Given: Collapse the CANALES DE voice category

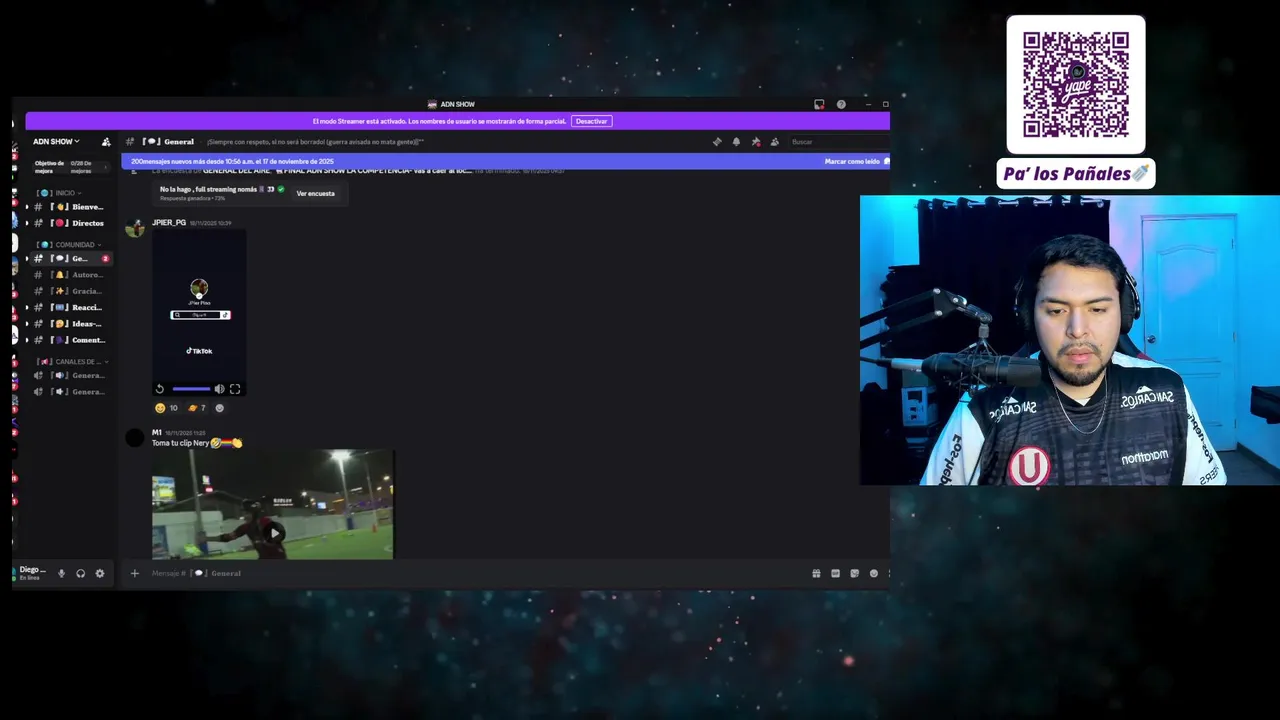Looking at the screenshot, I should point(72,362).
